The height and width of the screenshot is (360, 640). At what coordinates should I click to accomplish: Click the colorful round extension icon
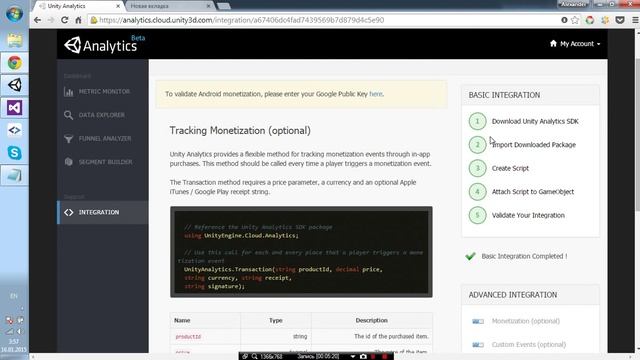pos(590,20)
